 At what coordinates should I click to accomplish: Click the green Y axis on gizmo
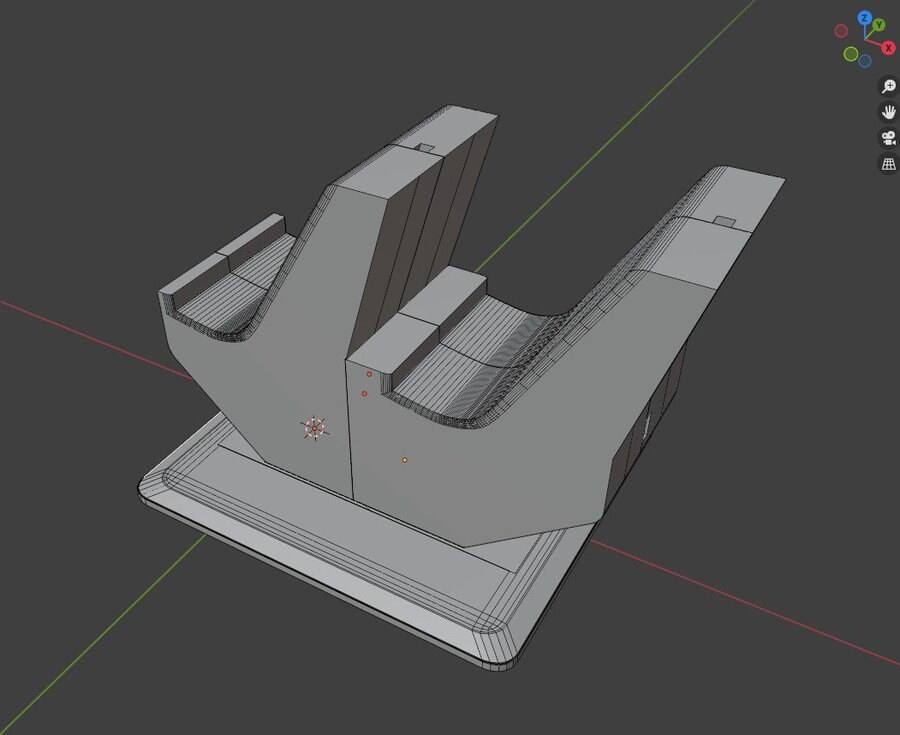coord(879,25)
